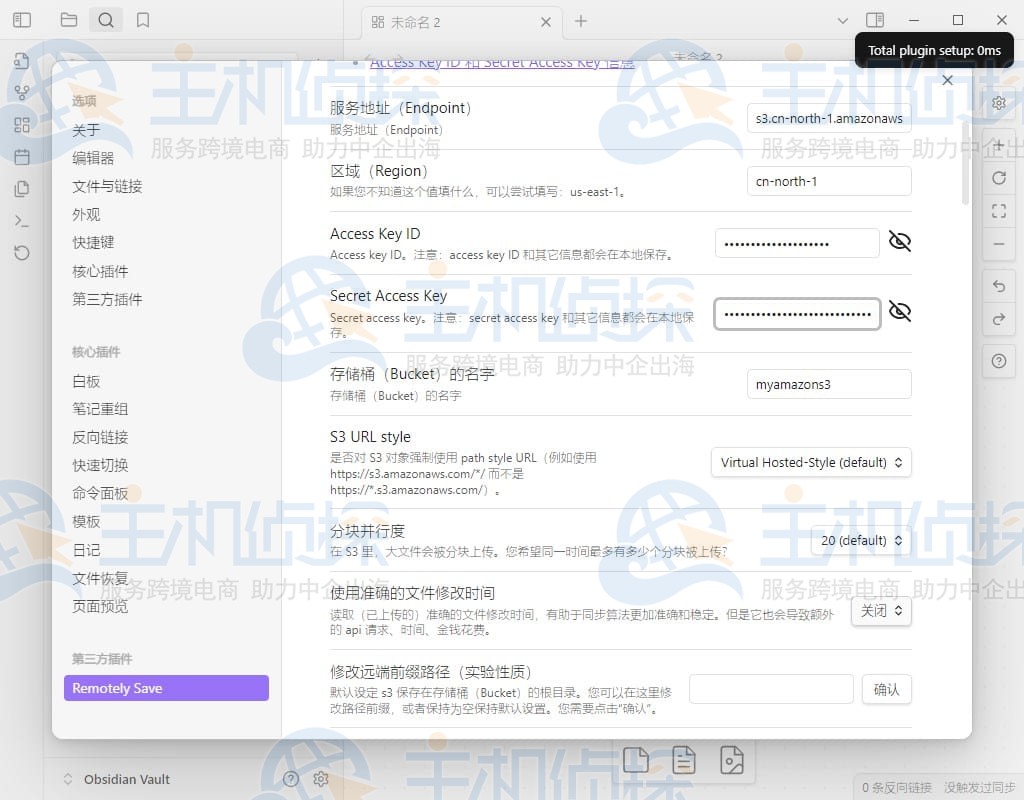Click the bookmark icon in top toolbar
This screenshot has height=800, width=1024.
tap(142, 19)
